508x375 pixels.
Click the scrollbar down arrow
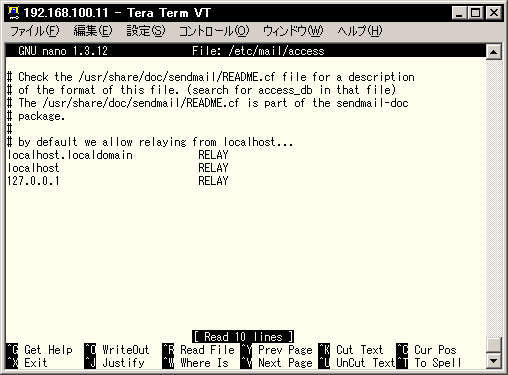point(493,360)
